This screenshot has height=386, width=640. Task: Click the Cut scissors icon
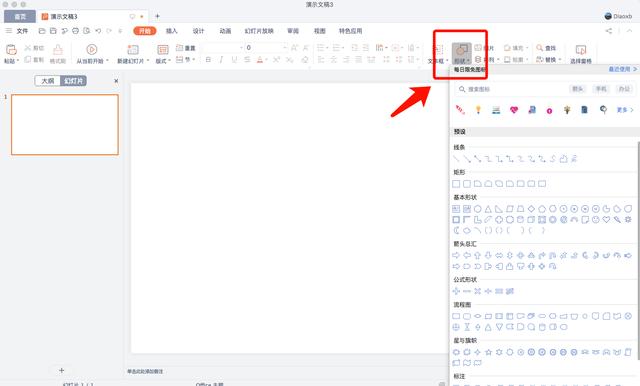coord(28,48)
